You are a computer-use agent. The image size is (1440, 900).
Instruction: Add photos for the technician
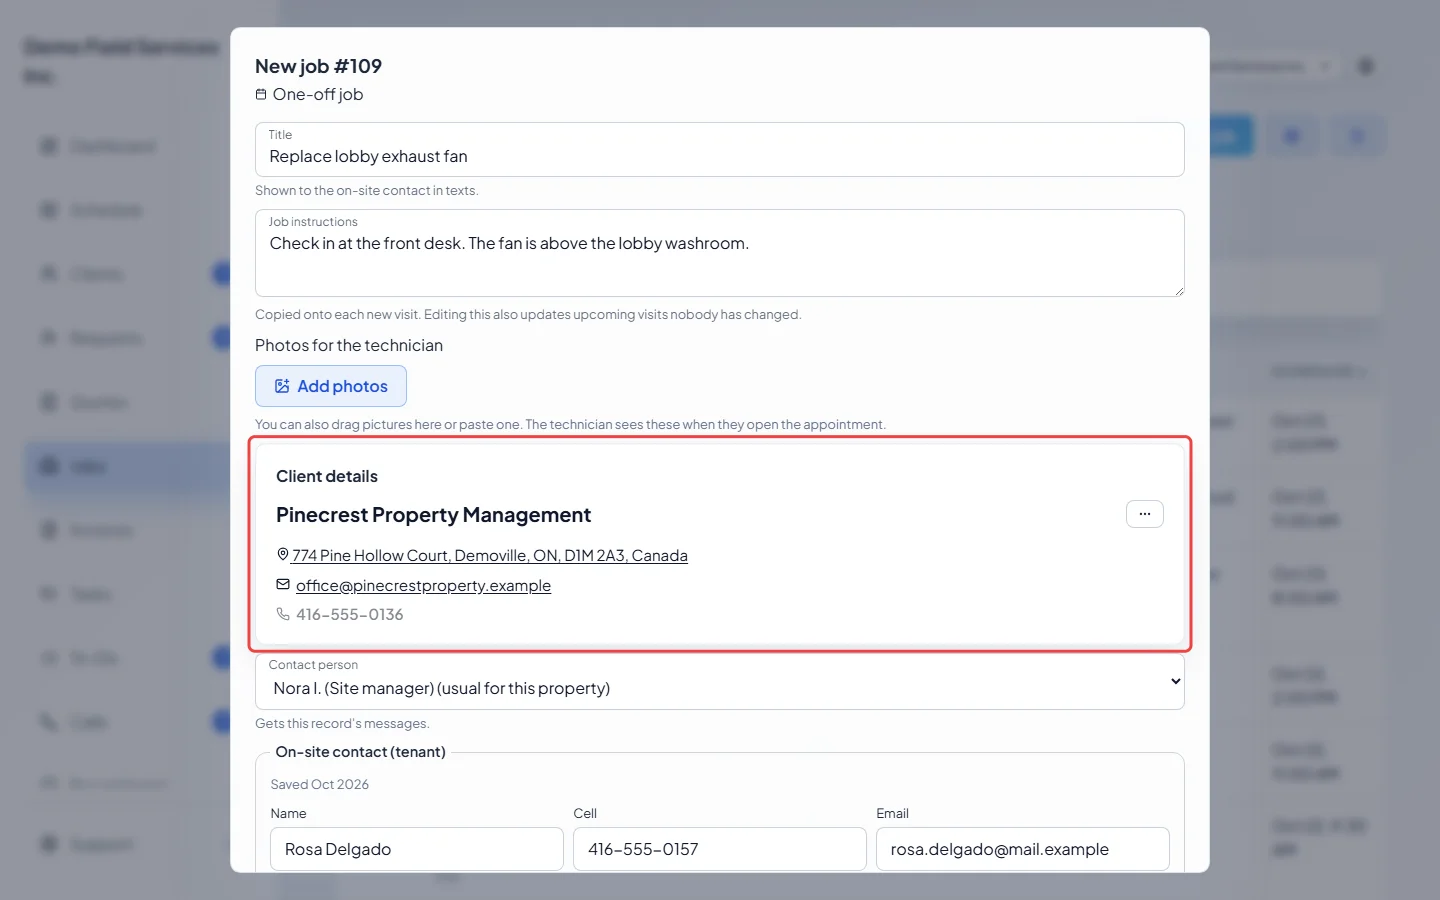pyautogui.click(x=331, y=386)
